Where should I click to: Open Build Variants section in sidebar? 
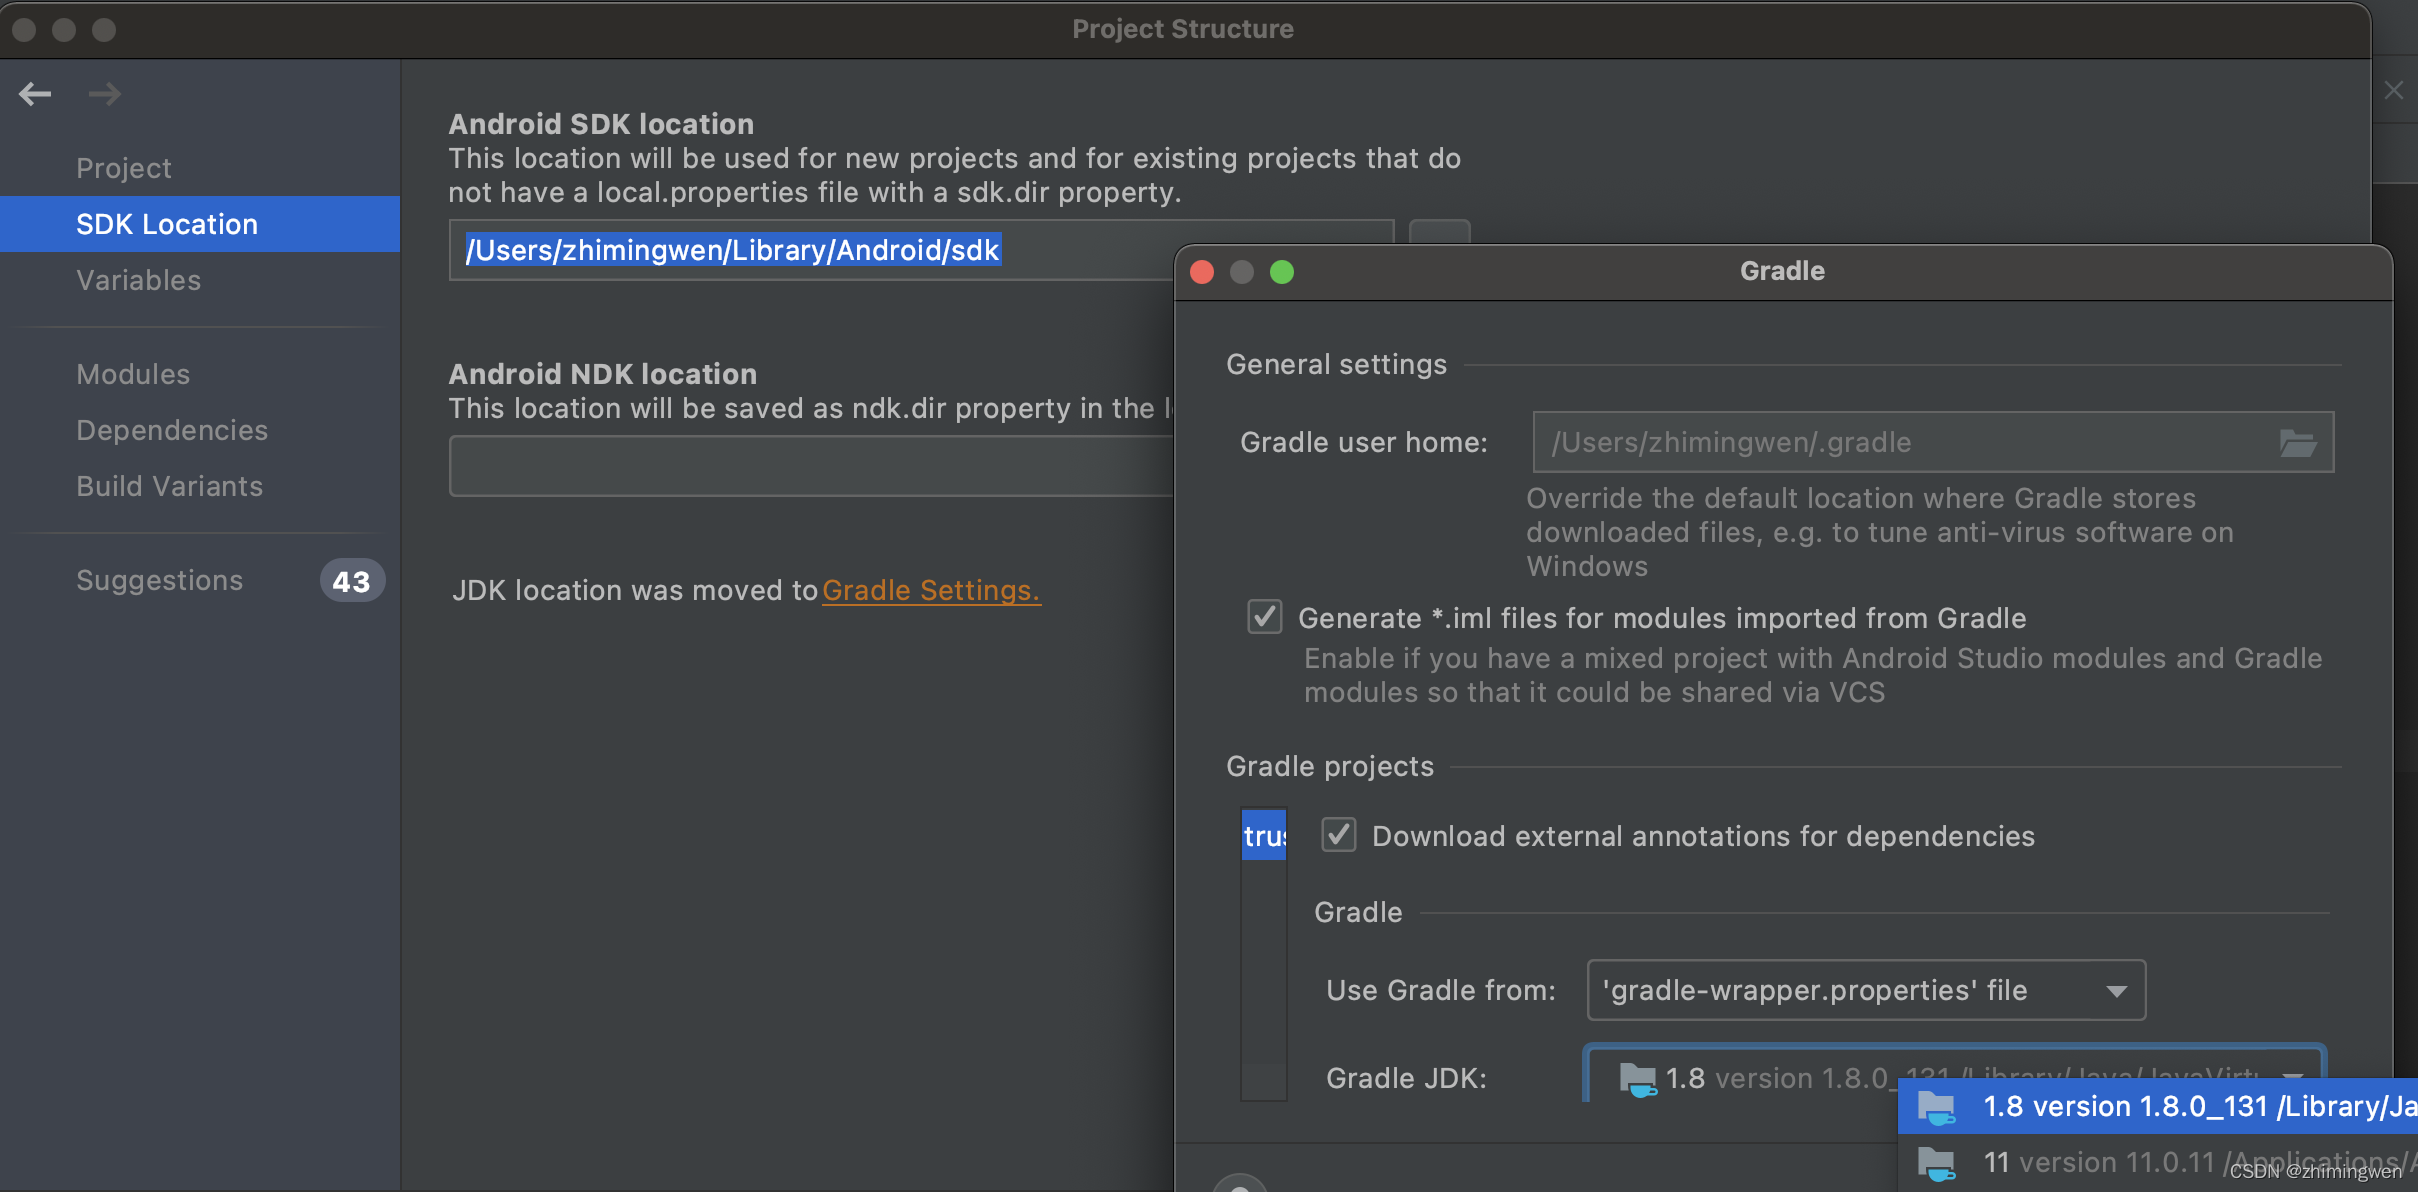pyautogui.click(x=170, y=484)
